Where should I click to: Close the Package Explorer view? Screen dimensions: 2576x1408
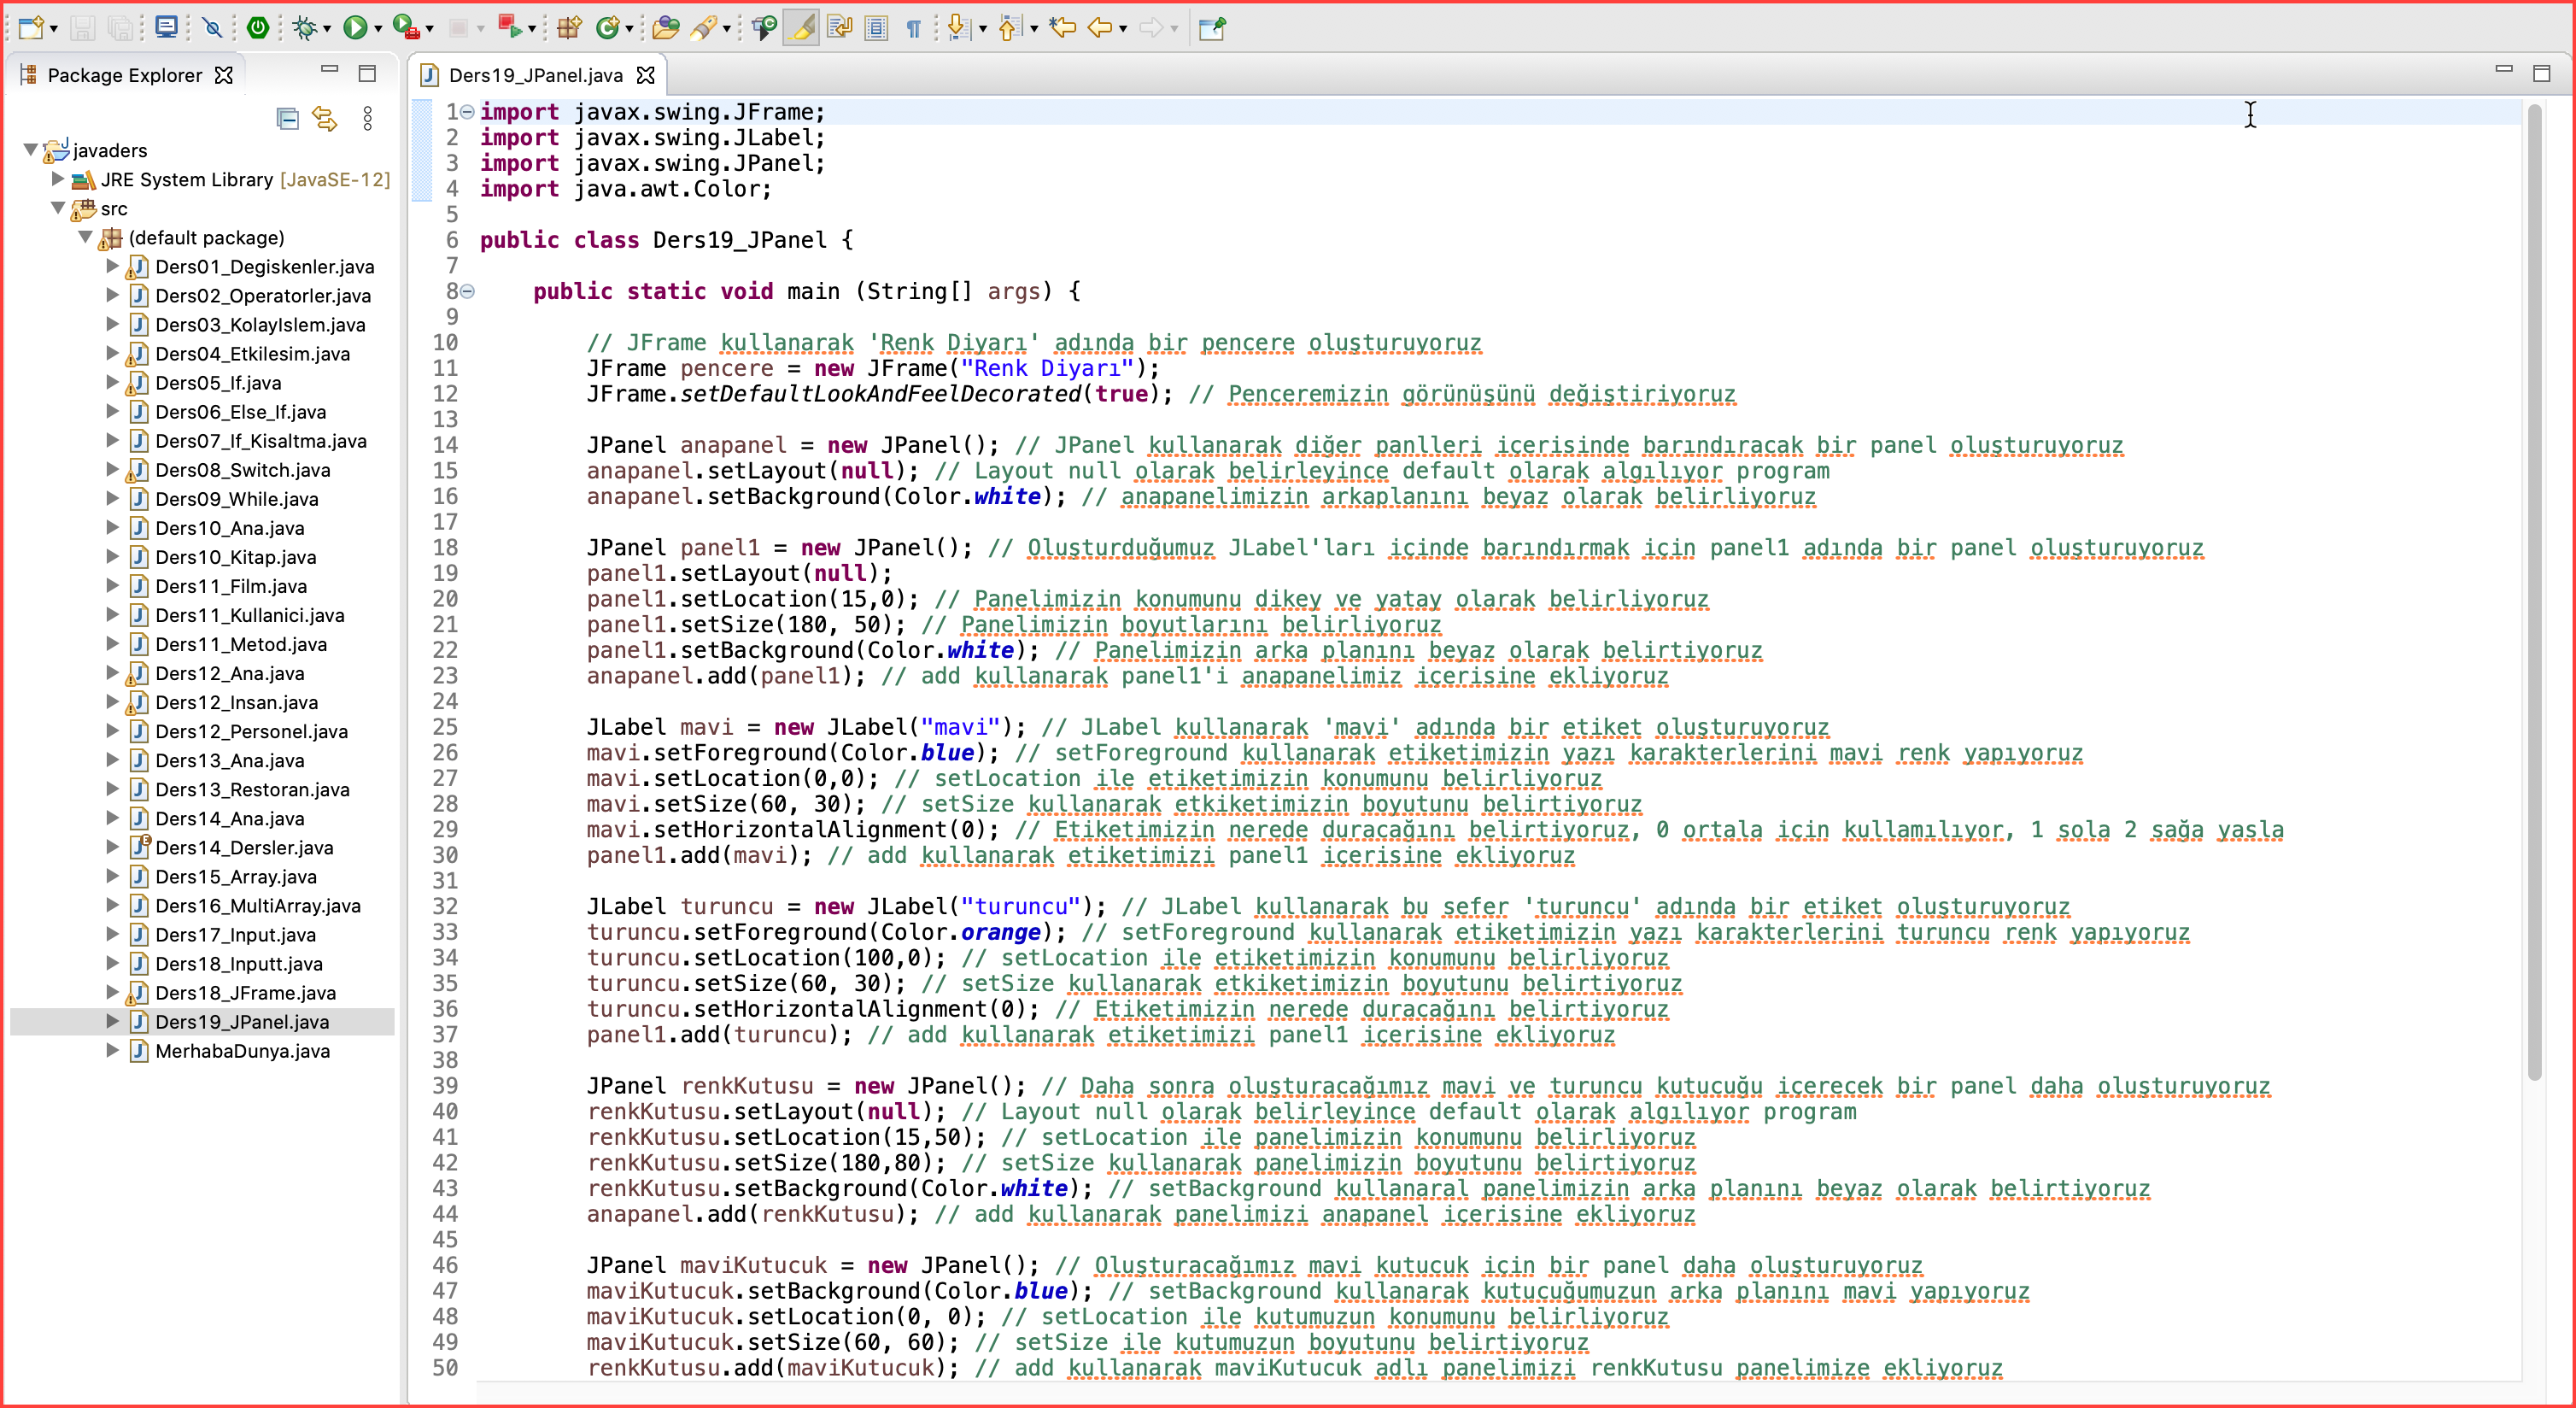tap(224, 75)
